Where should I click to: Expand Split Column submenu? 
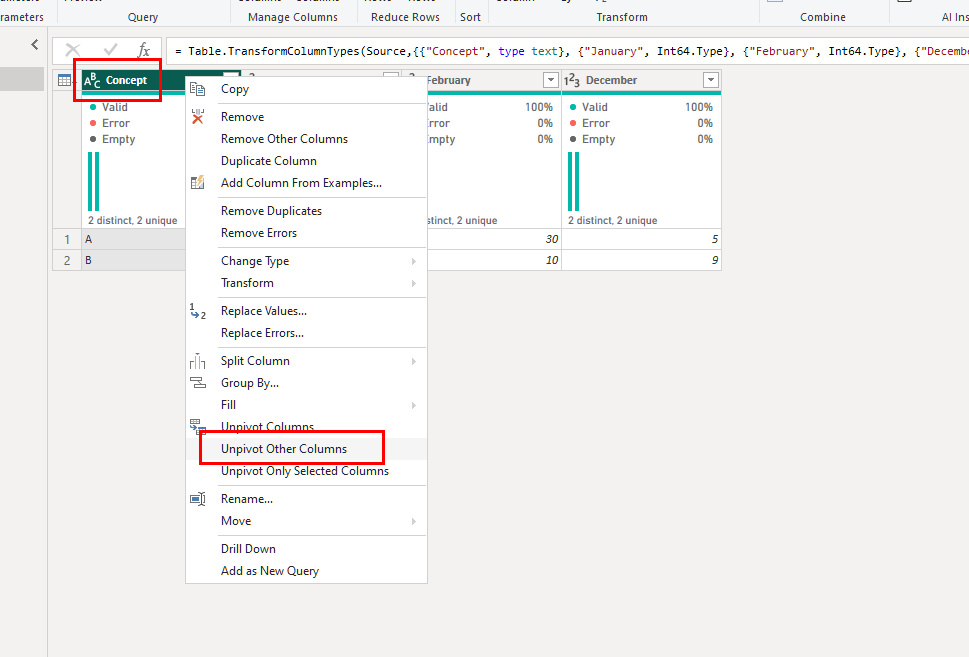[x=413, y=361]
